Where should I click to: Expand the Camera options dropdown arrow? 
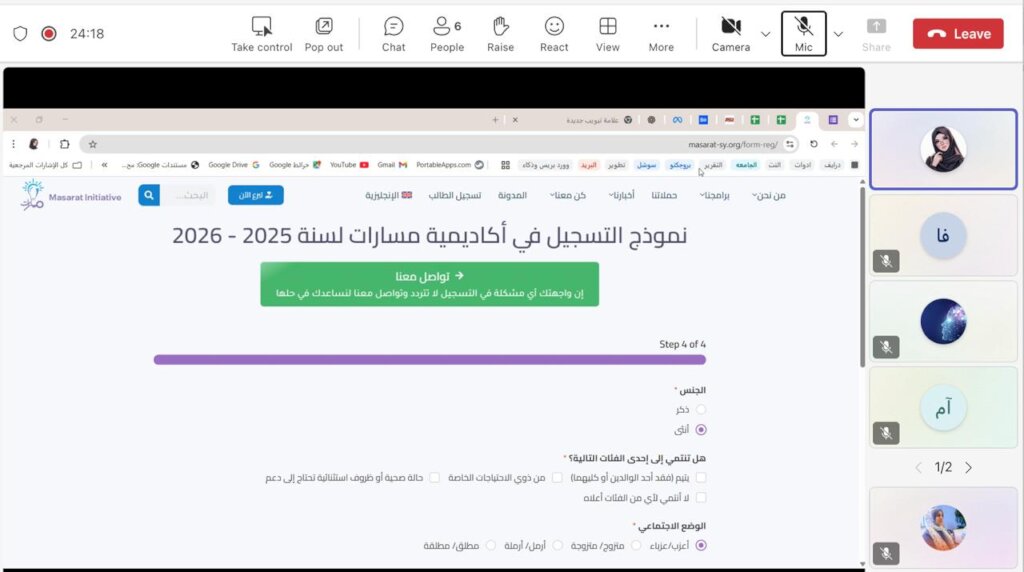tap(766, 34)
